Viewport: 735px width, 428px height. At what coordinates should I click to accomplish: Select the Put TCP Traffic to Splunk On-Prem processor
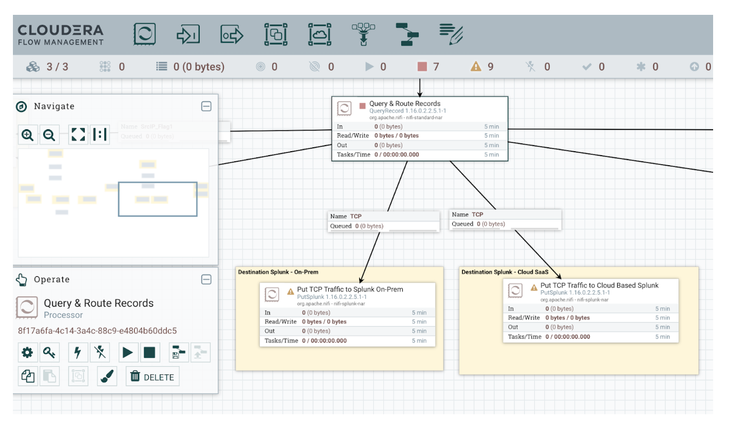(x=347, y=315)
